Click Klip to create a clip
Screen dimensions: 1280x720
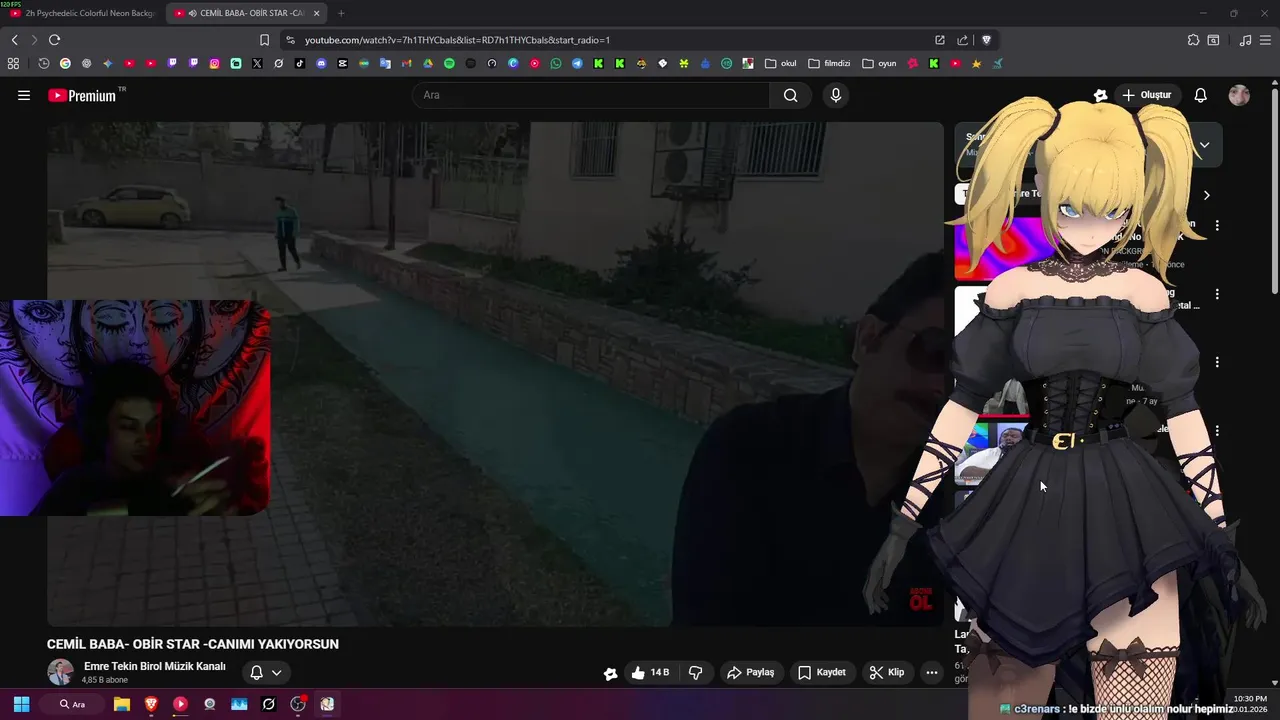click(886, 672)
